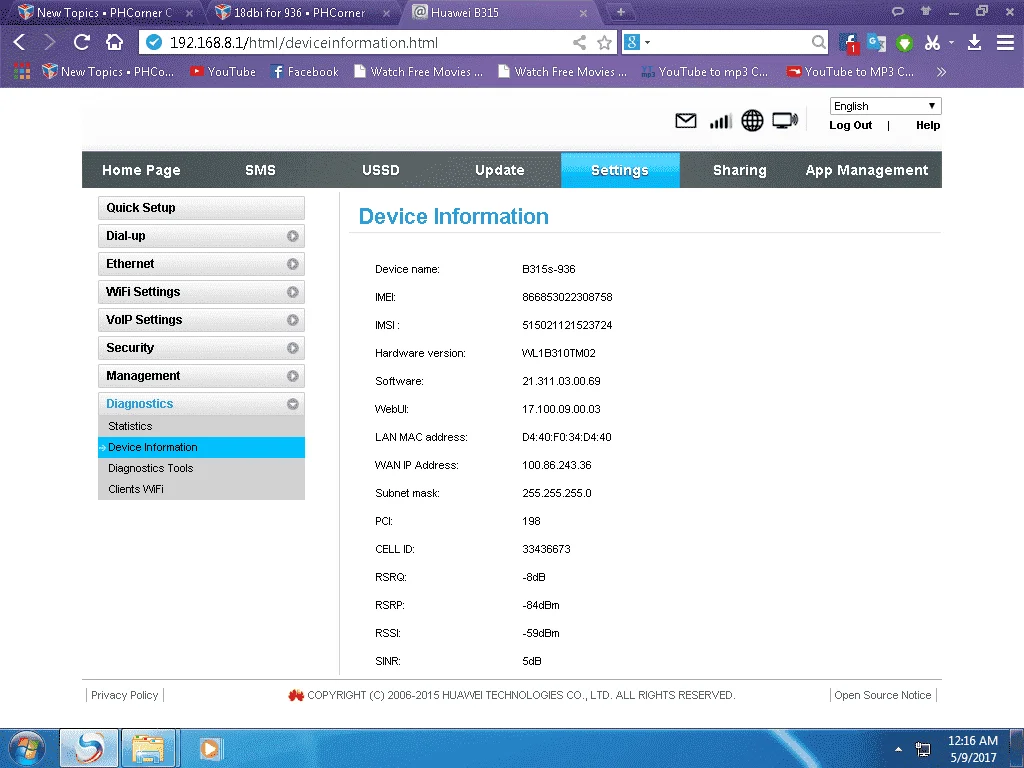The height and width of the screenshot is (768, 1024).
Task: Open App Management tab
Action: tap(867, 170)
